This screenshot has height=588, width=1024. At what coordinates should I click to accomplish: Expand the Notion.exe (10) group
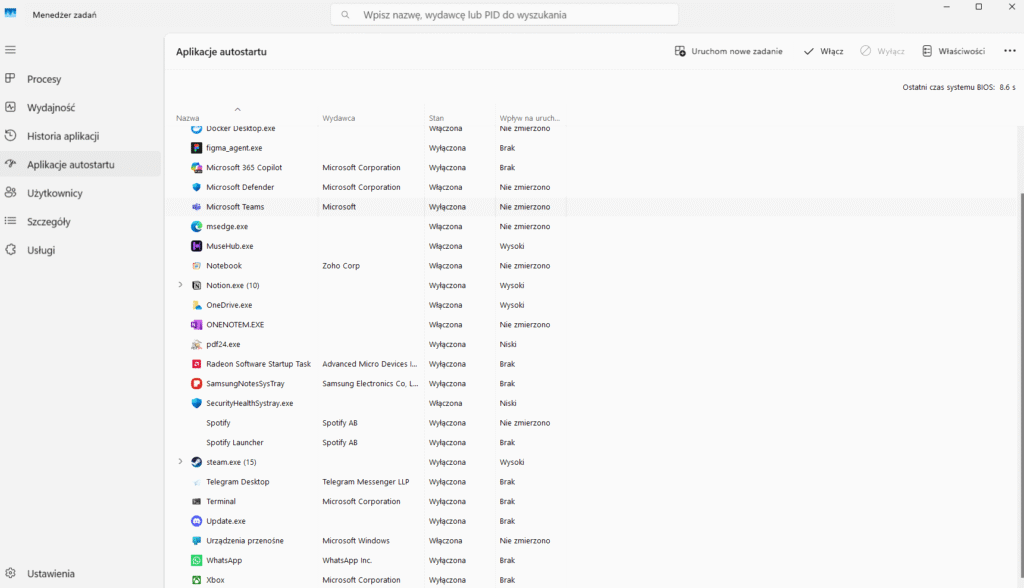pos(180,285)
